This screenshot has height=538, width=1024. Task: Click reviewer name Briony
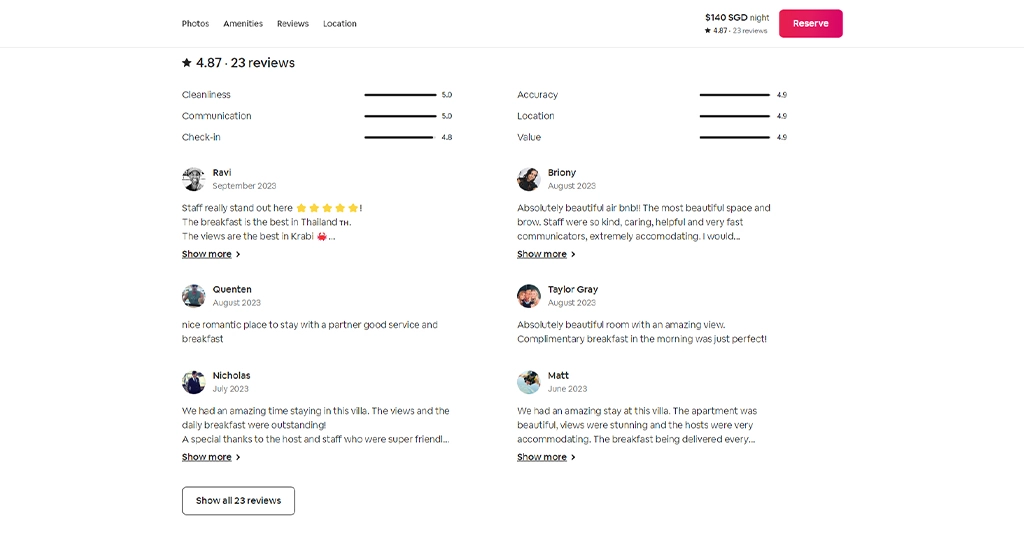click(562, 172)
